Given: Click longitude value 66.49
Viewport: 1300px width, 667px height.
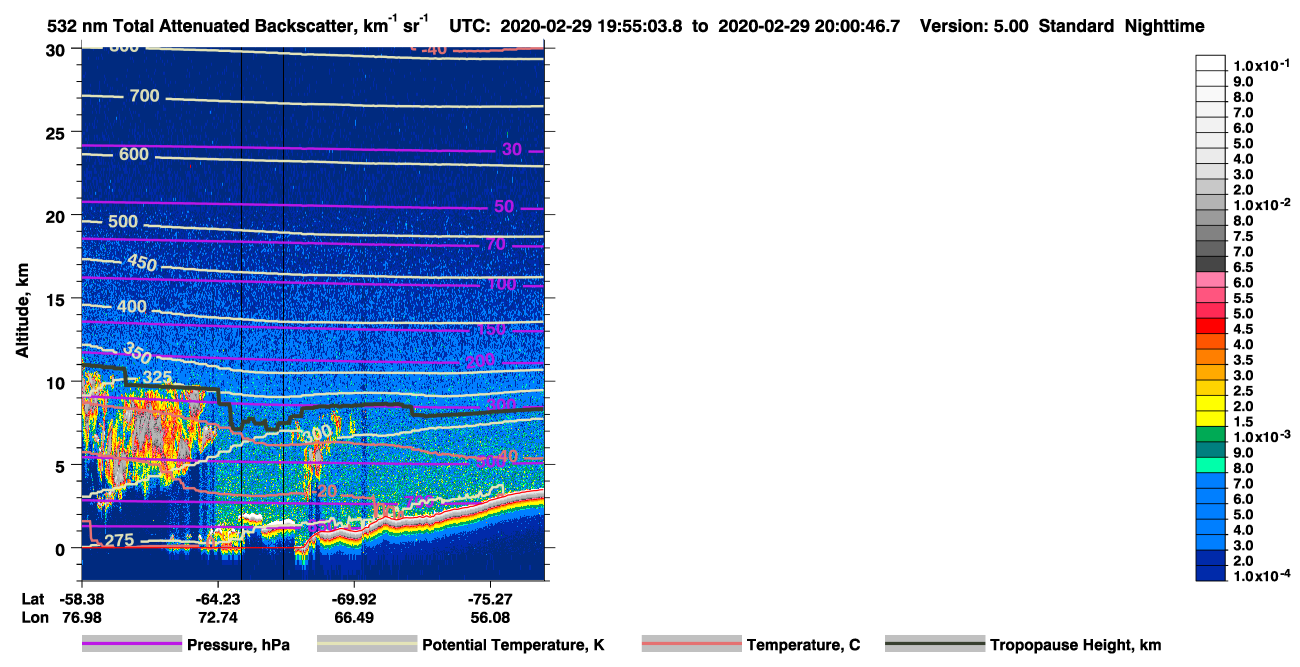Looking at the screenshot, I should (354, 618).
